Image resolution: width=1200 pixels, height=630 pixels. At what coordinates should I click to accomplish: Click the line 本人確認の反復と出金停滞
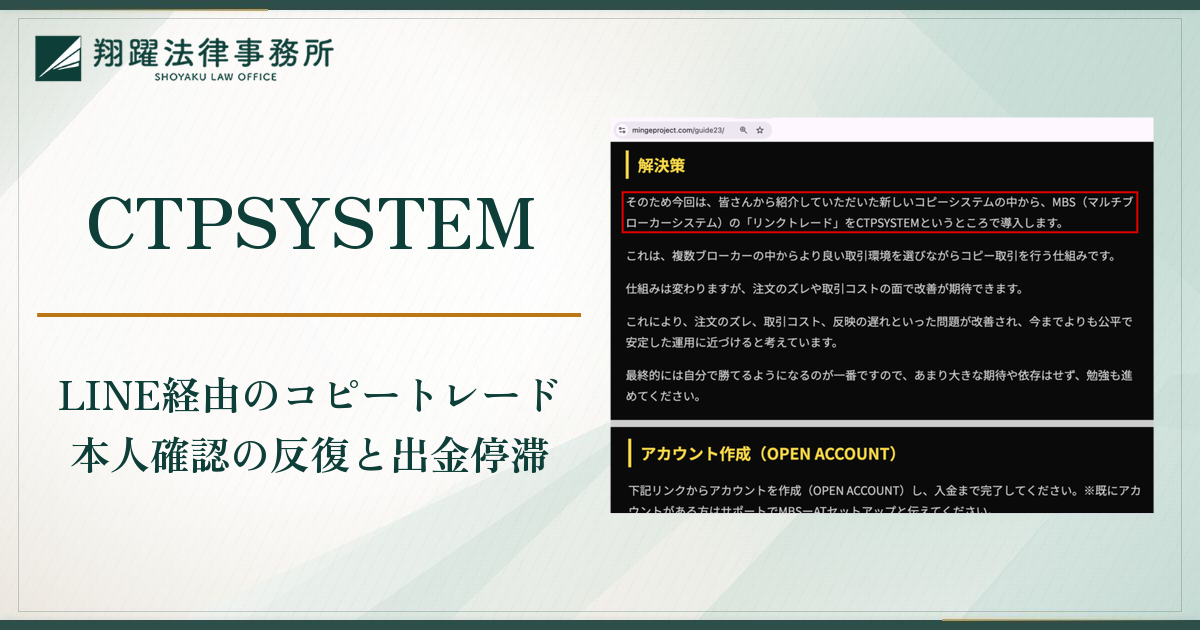tap(309, 455)
